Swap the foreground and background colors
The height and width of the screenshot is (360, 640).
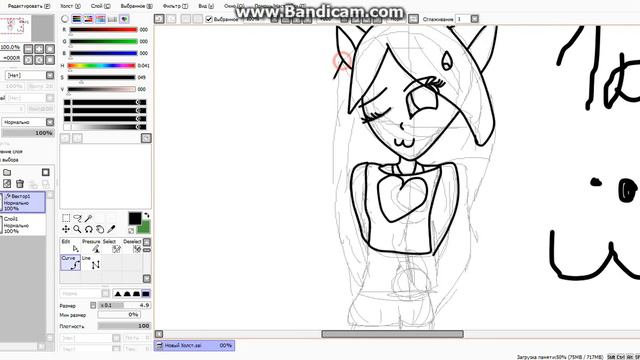click(x=147, y=215)
